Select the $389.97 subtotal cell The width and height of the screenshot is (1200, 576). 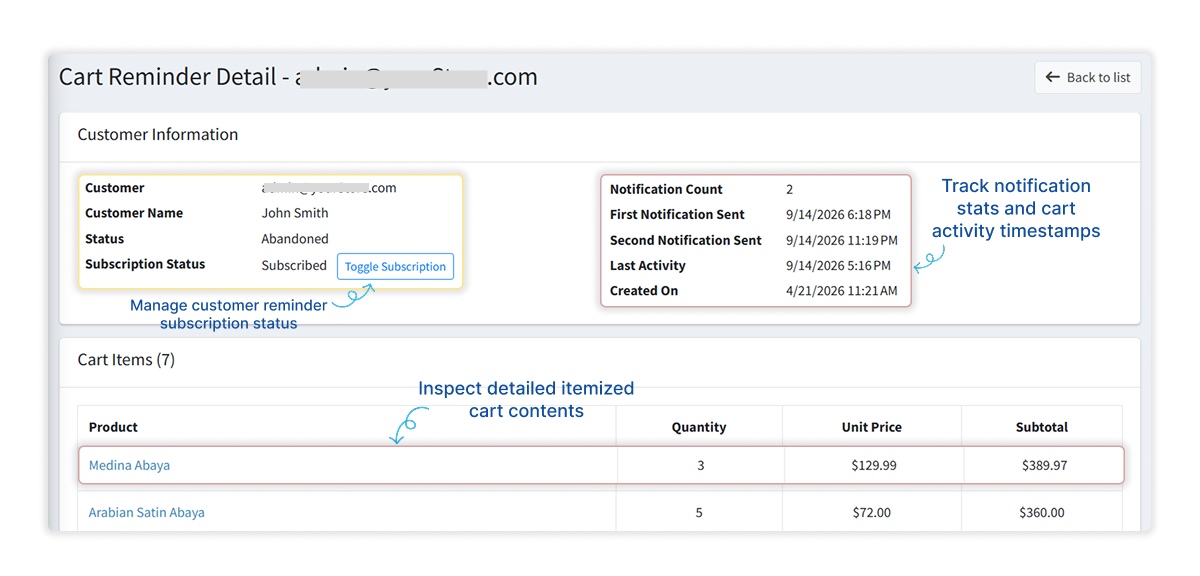pos(1044,465)
